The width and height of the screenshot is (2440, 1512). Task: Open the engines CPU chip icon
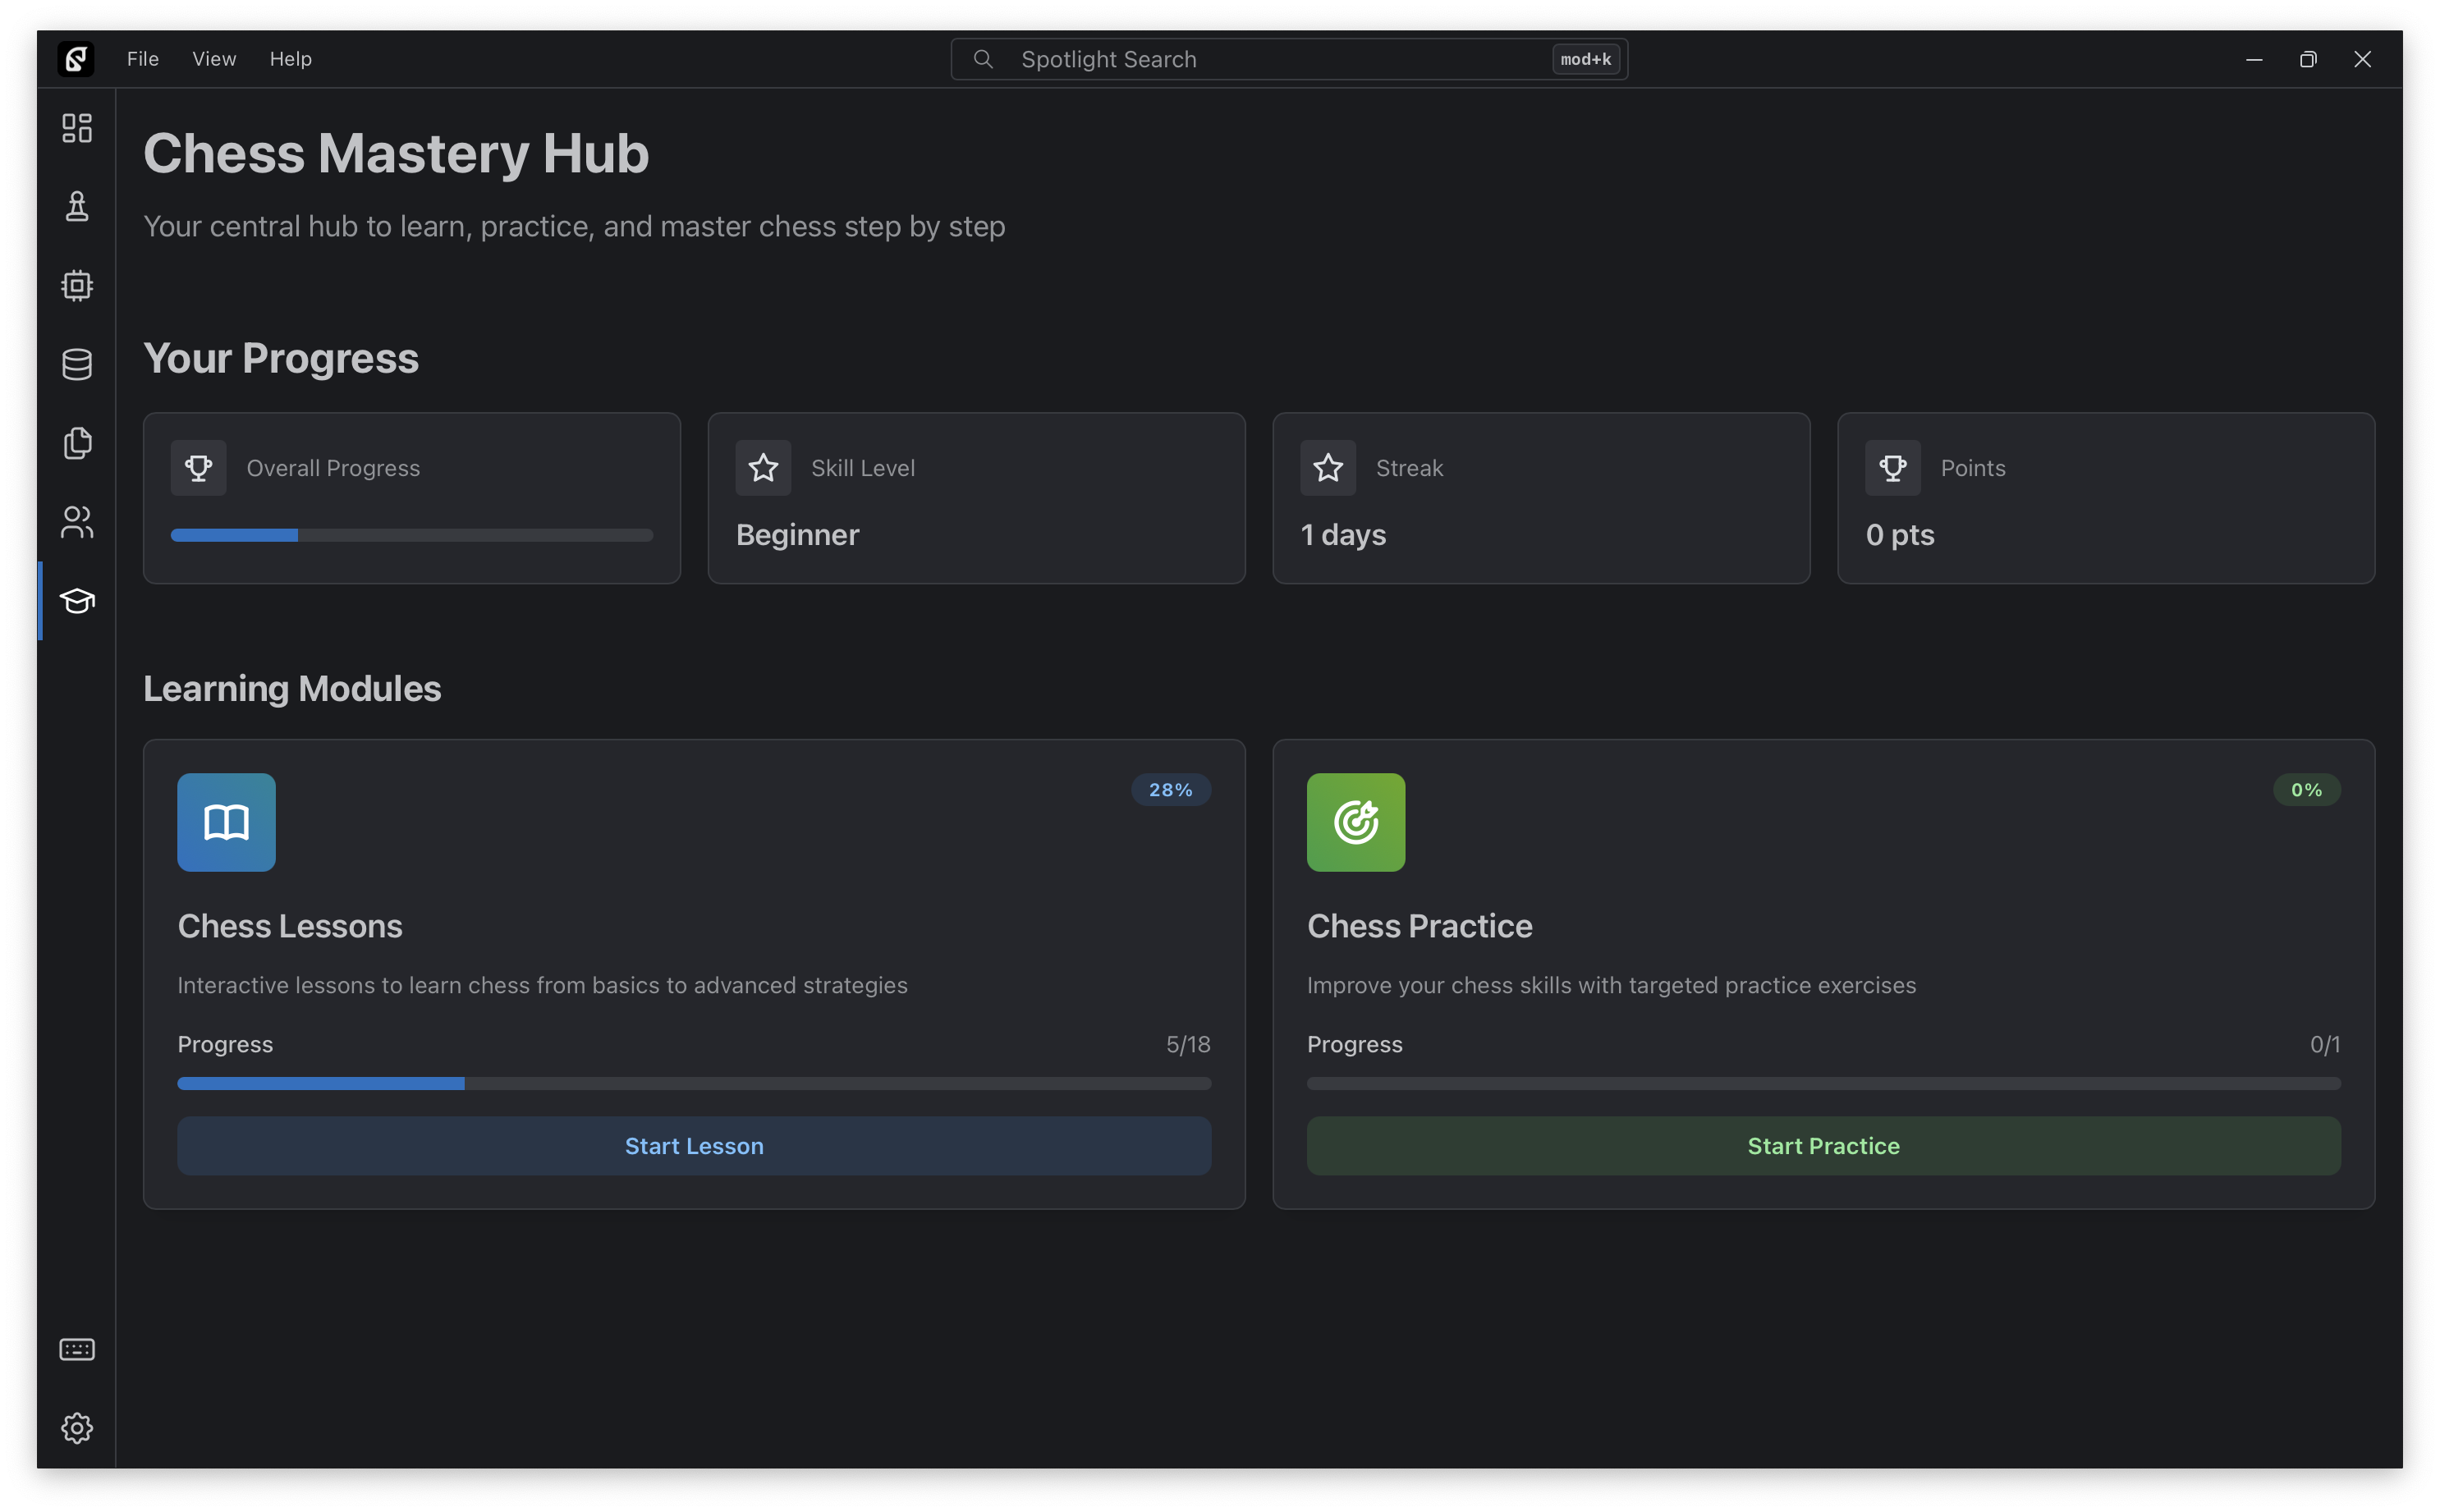click(x=77, y=286)
